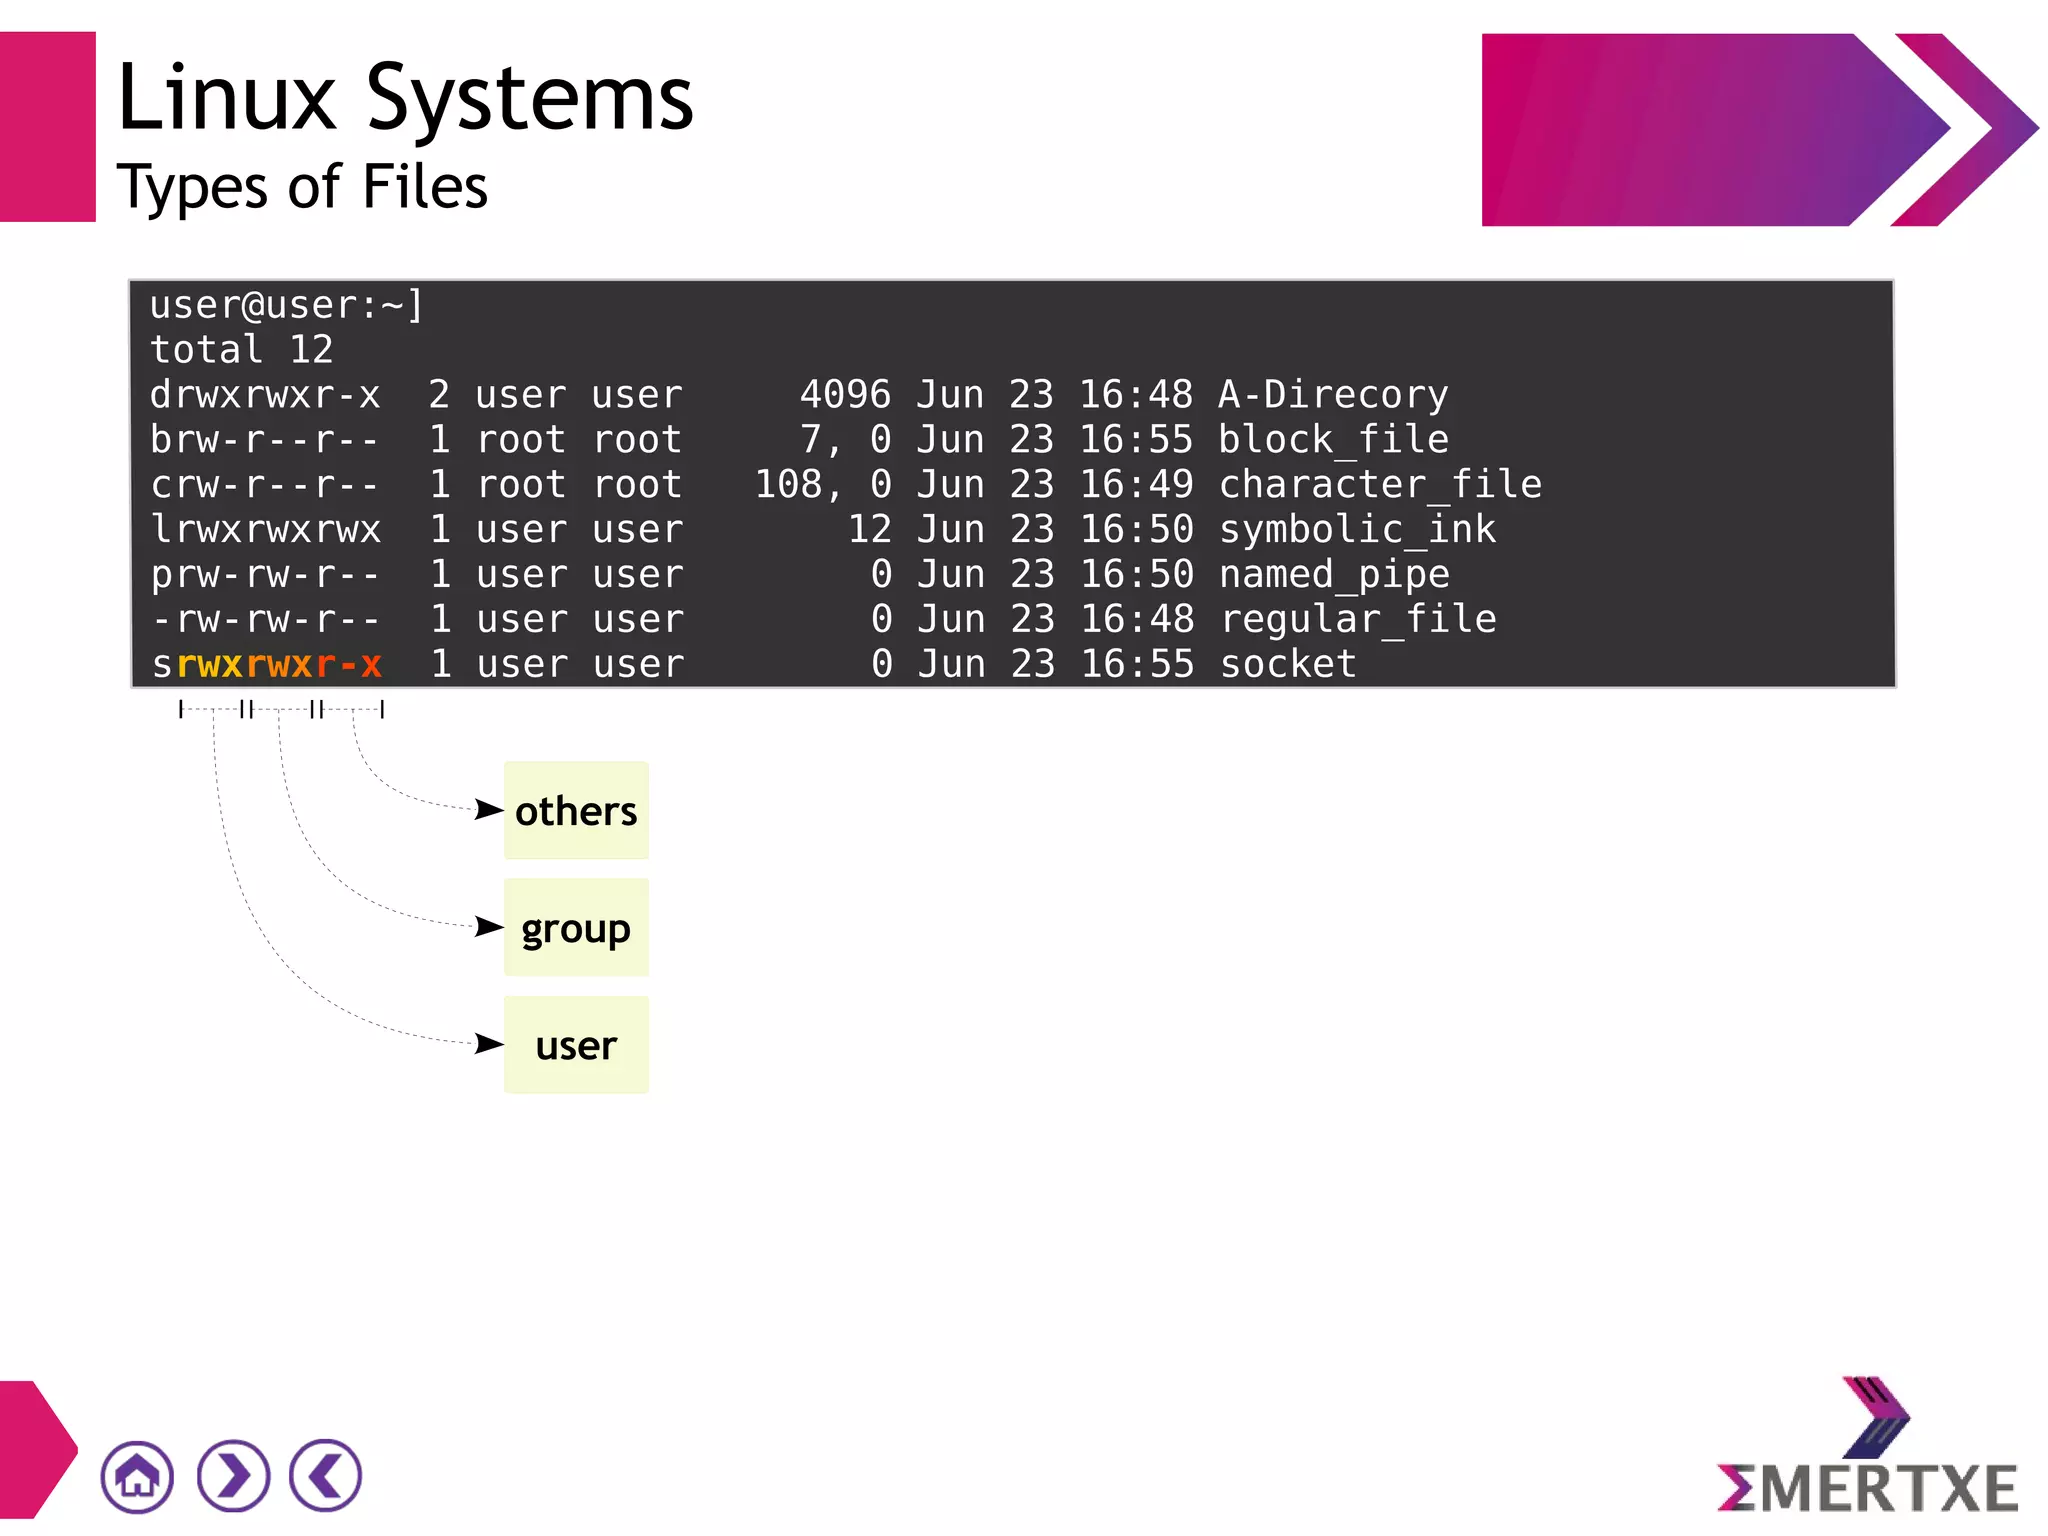Click device number '108, 0'

823,485
